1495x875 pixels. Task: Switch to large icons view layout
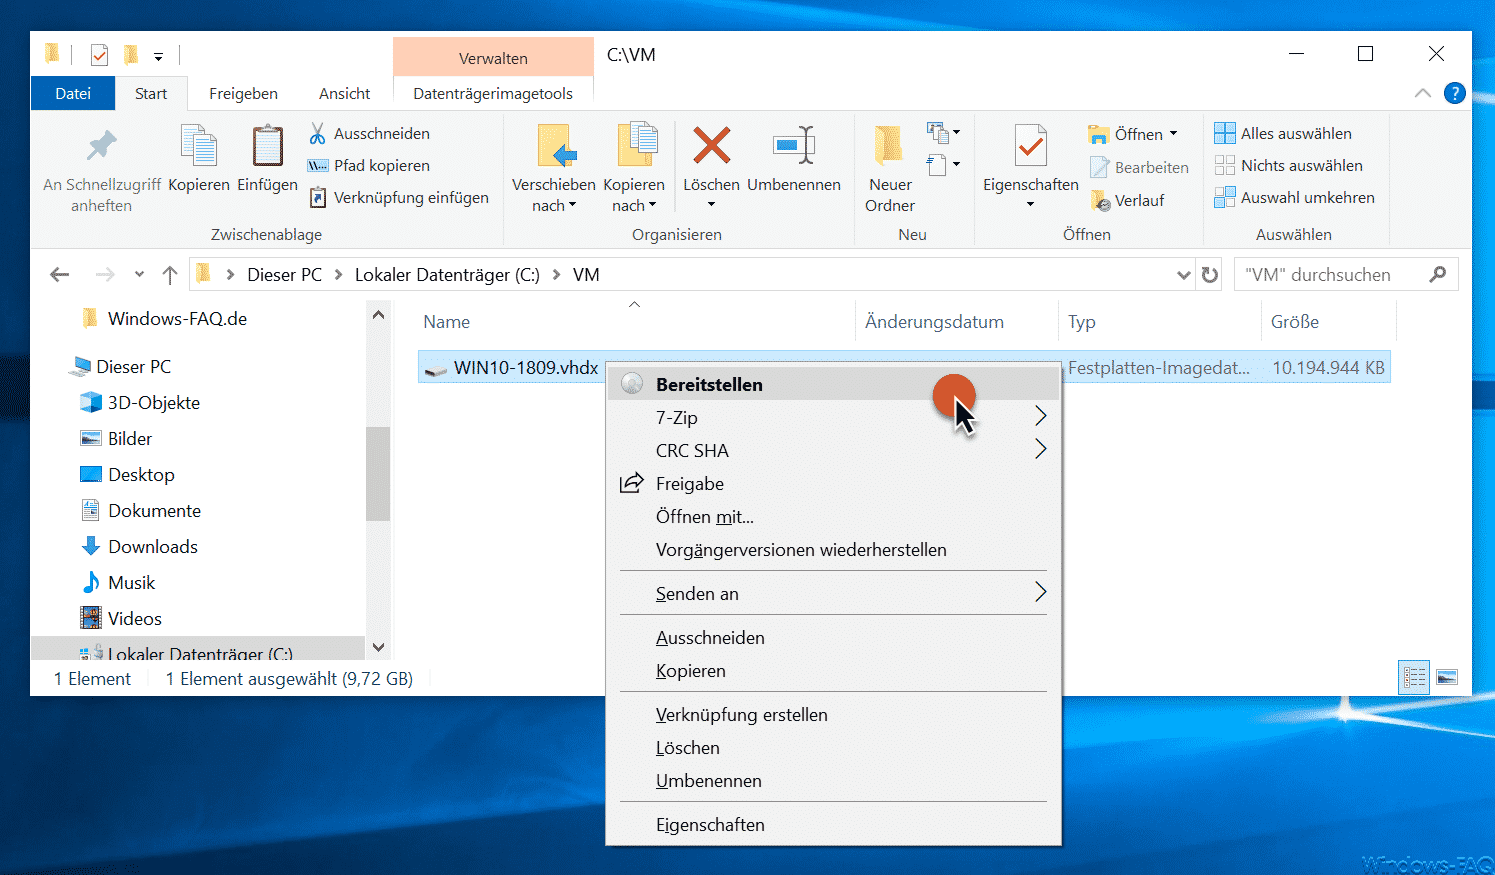tap(1447, 677)
